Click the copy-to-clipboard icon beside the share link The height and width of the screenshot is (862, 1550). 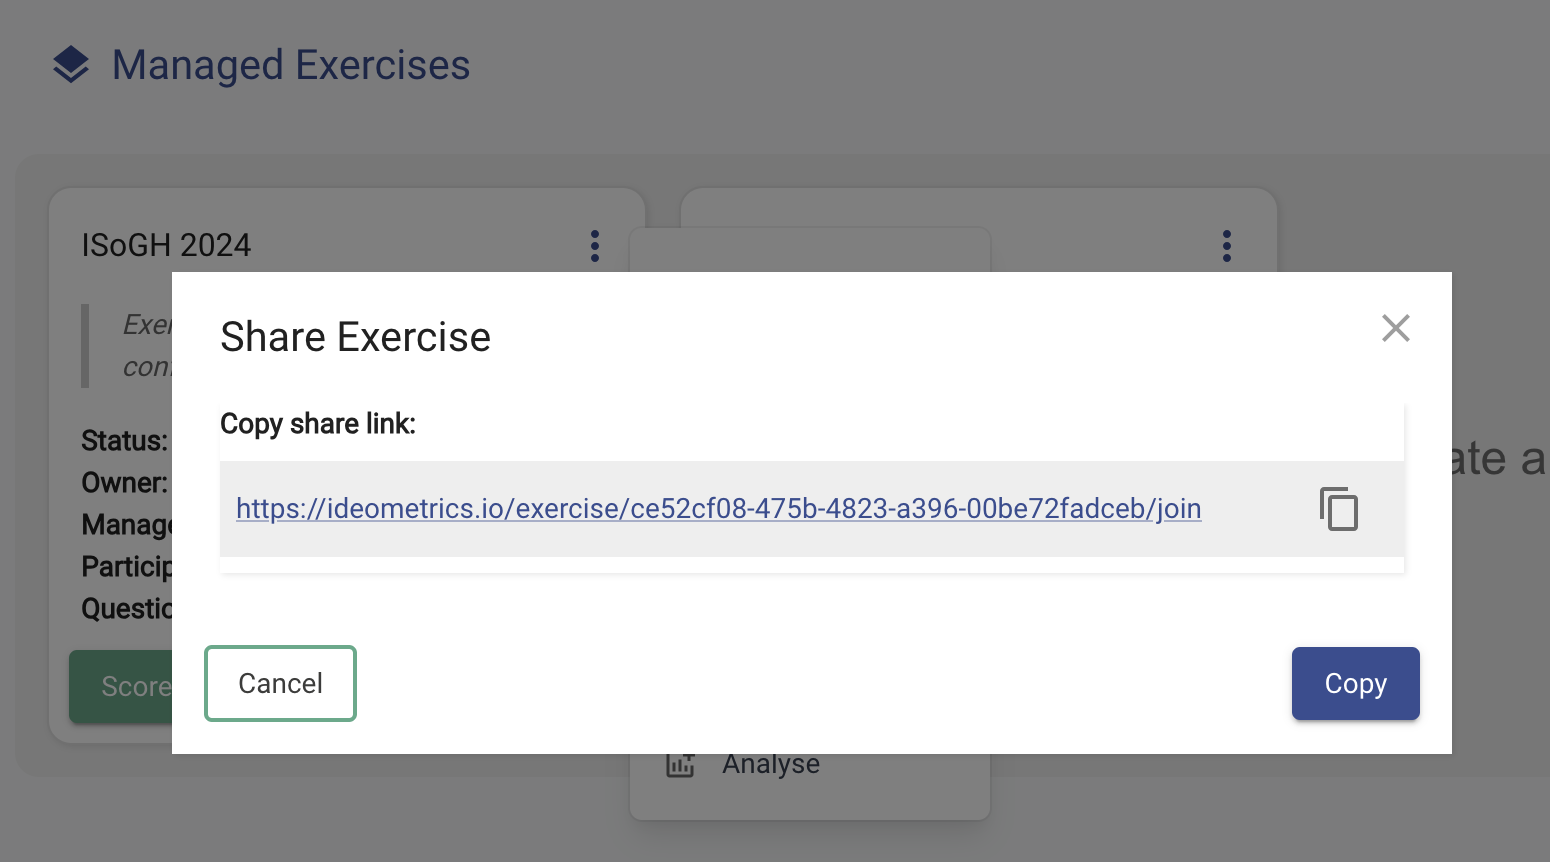1338,509
